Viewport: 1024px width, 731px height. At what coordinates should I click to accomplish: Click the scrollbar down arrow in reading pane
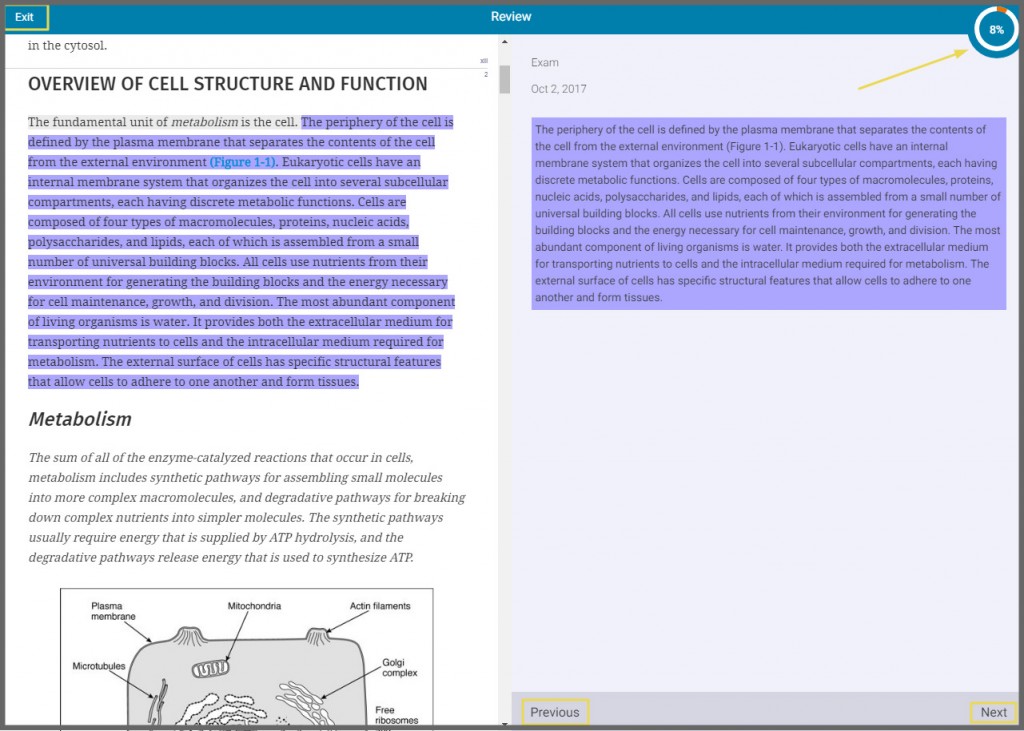pos(504,721)
